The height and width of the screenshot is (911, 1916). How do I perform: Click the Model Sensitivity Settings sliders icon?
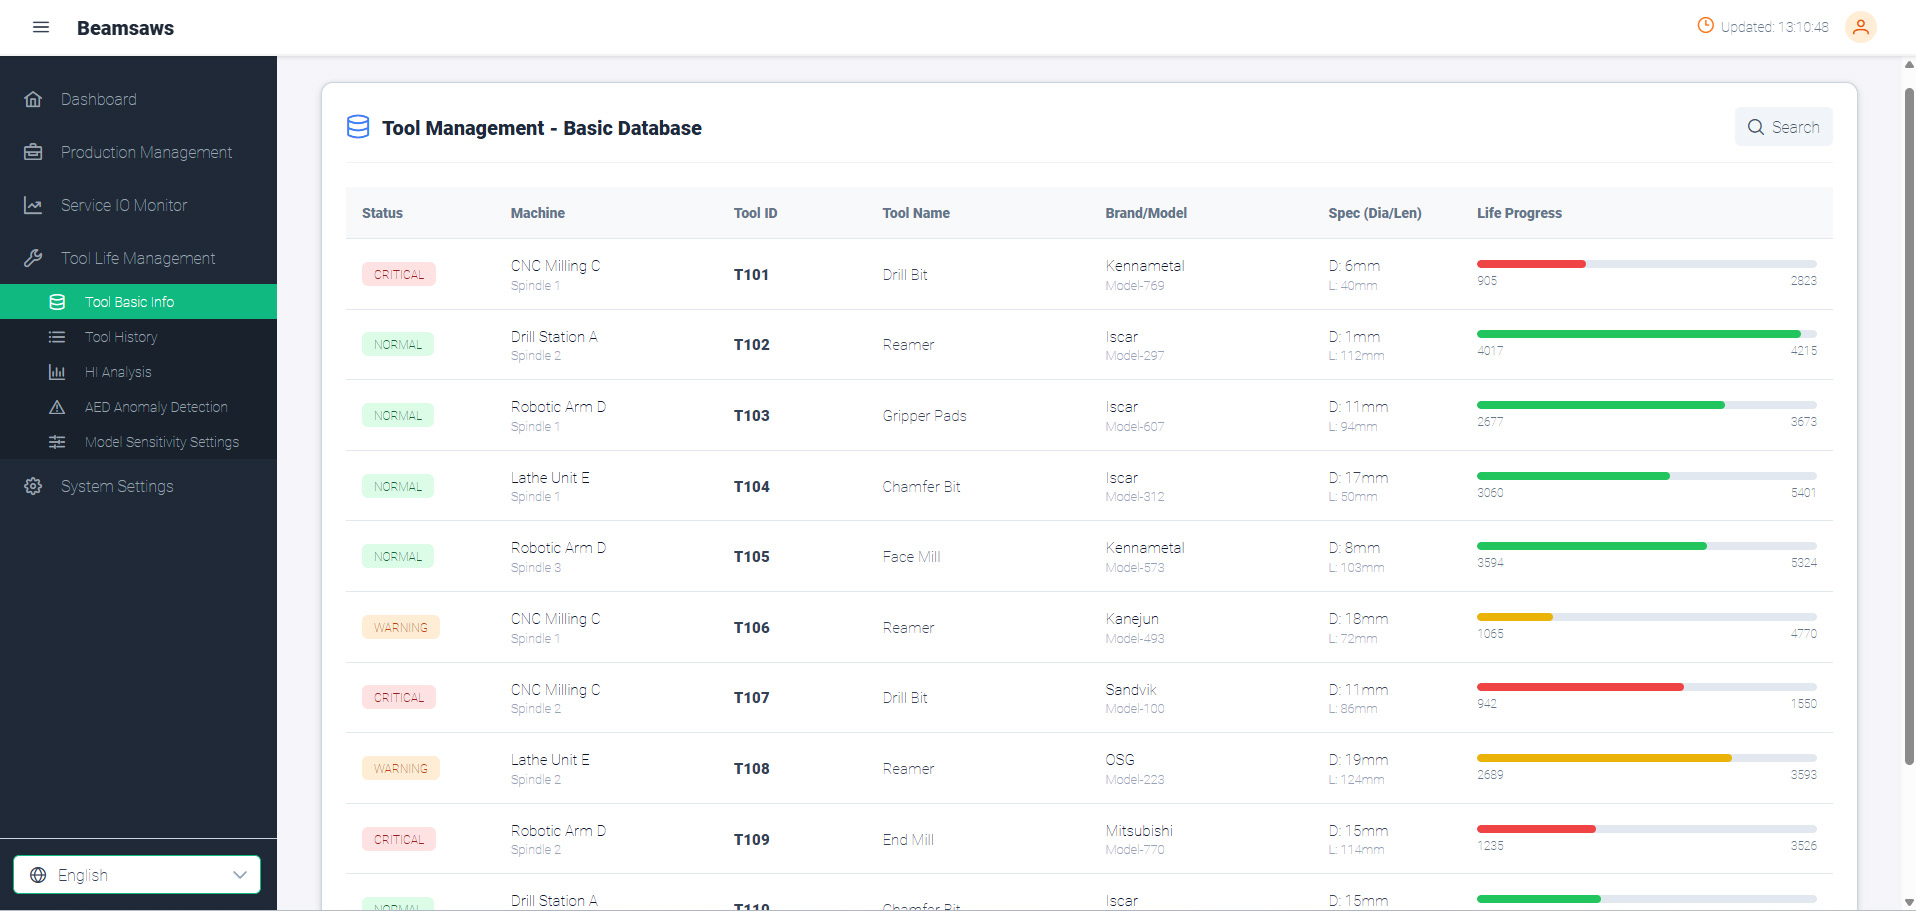57,442
